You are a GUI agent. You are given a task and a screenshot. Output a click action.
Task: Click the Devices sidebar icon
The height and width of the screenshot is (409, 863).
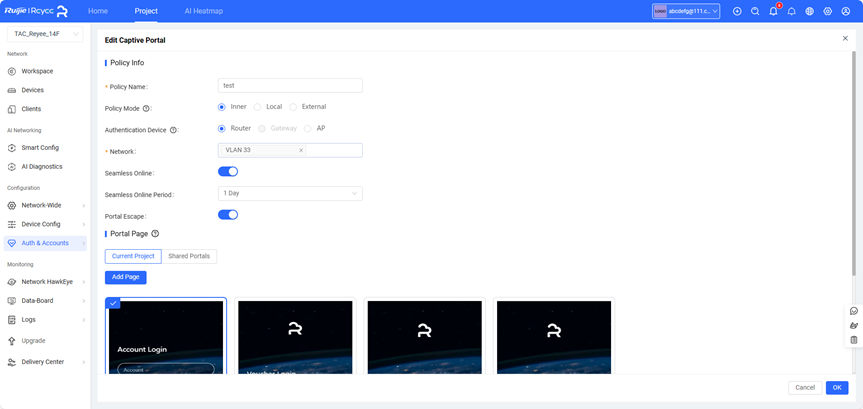(12, 90)
